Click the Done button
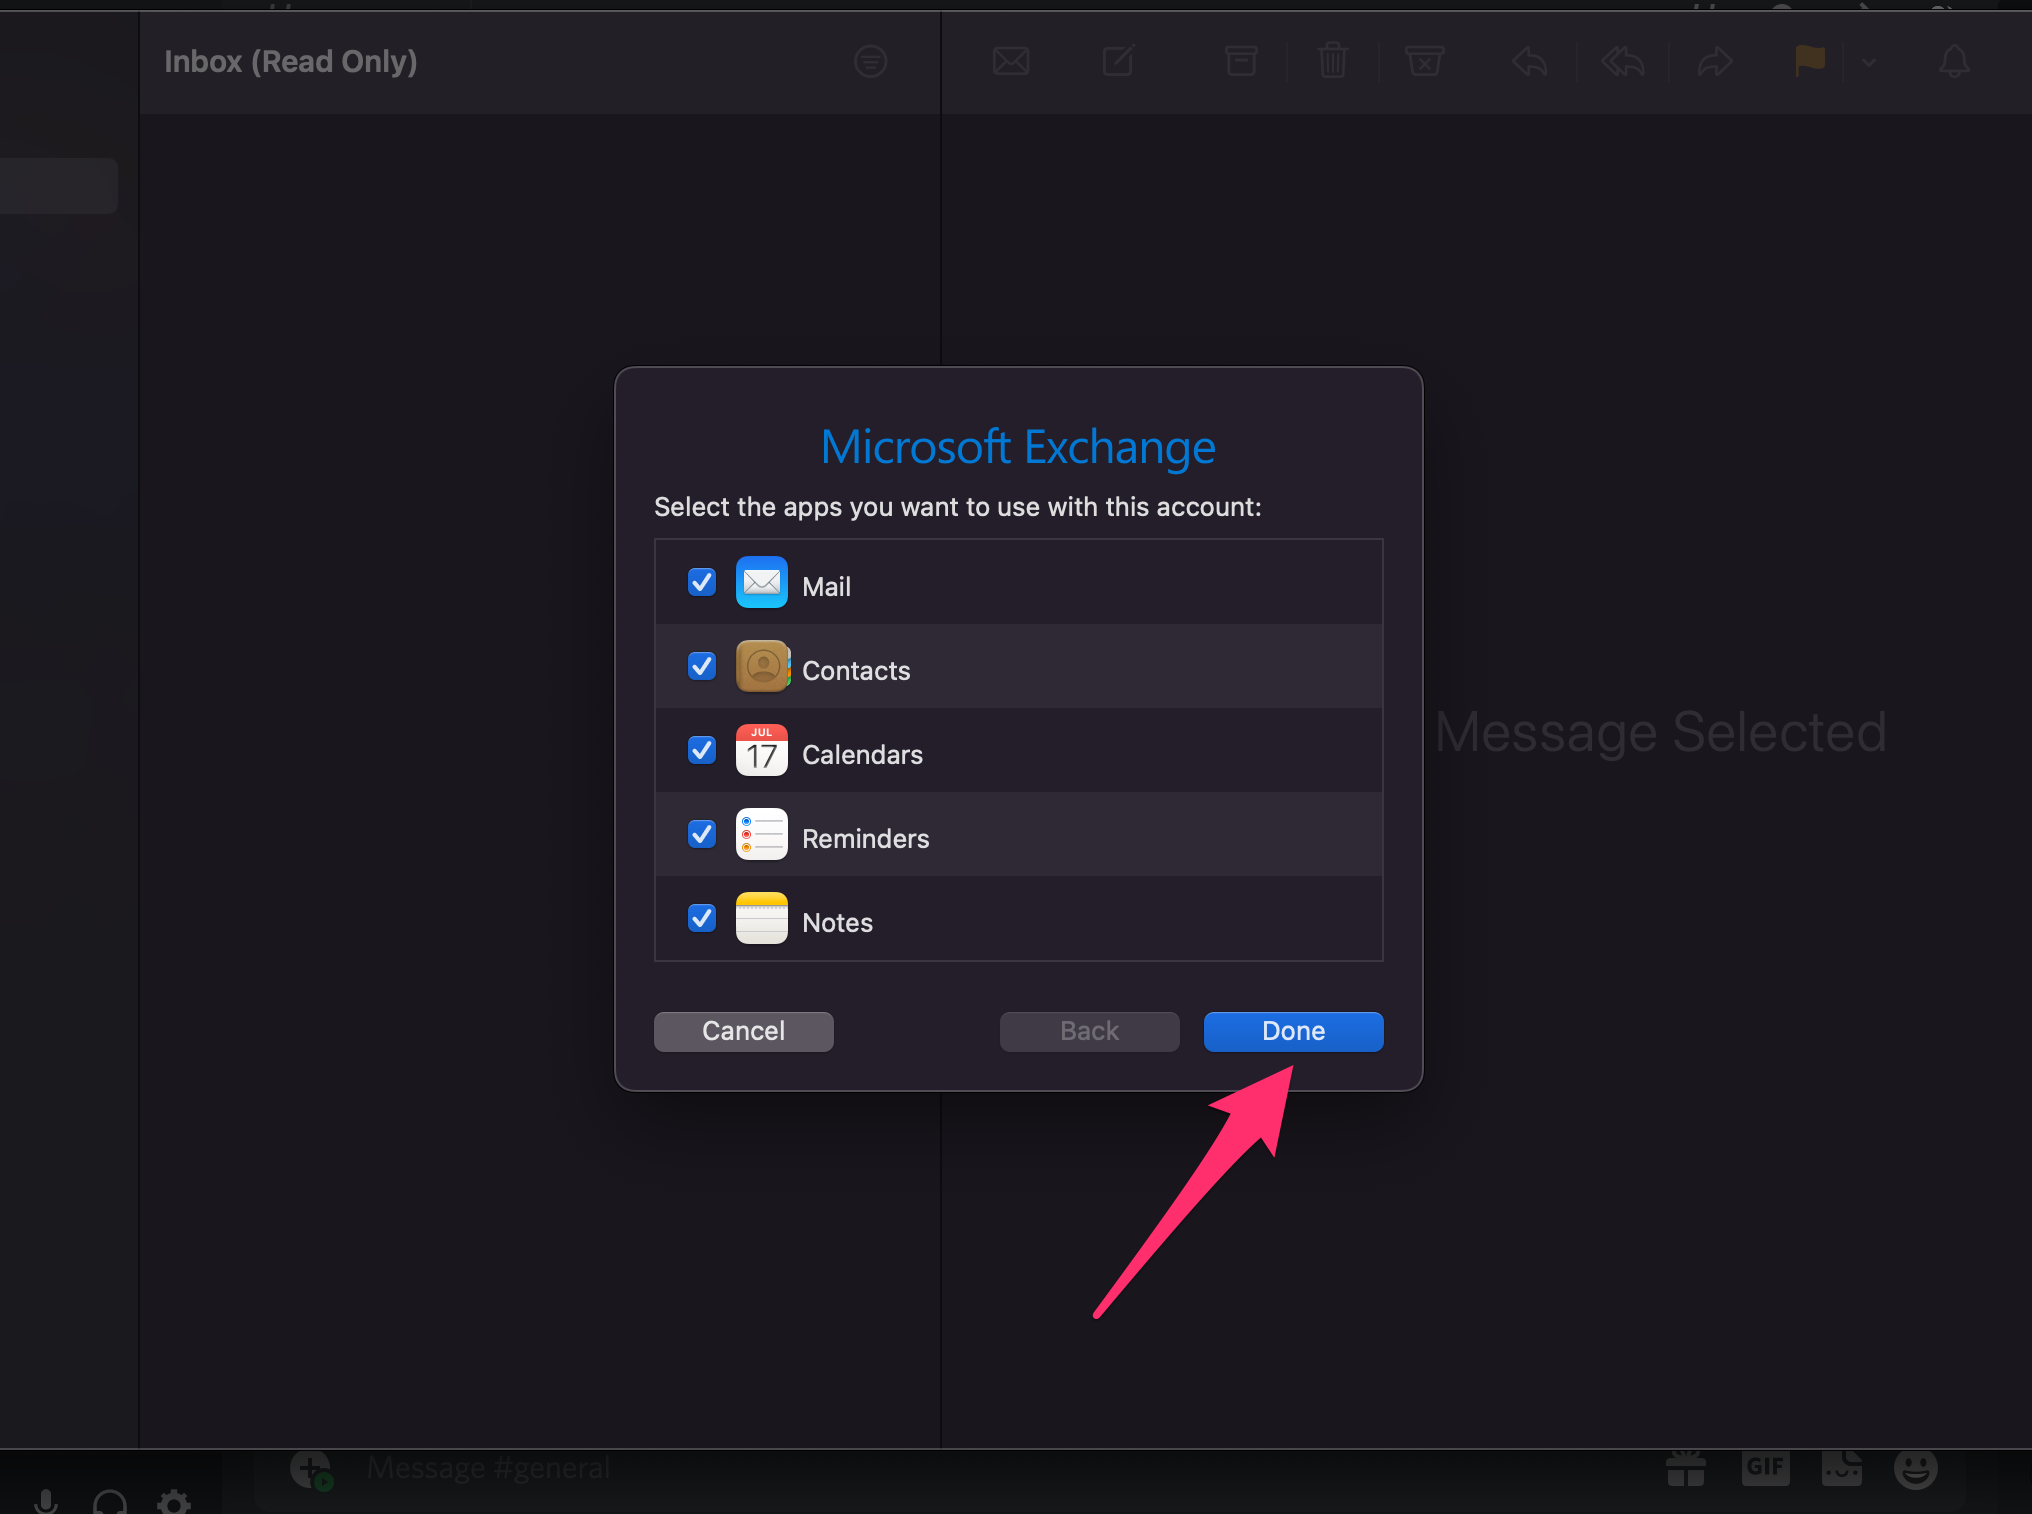The image size is (2032, 1514). click(1293, 1031)
